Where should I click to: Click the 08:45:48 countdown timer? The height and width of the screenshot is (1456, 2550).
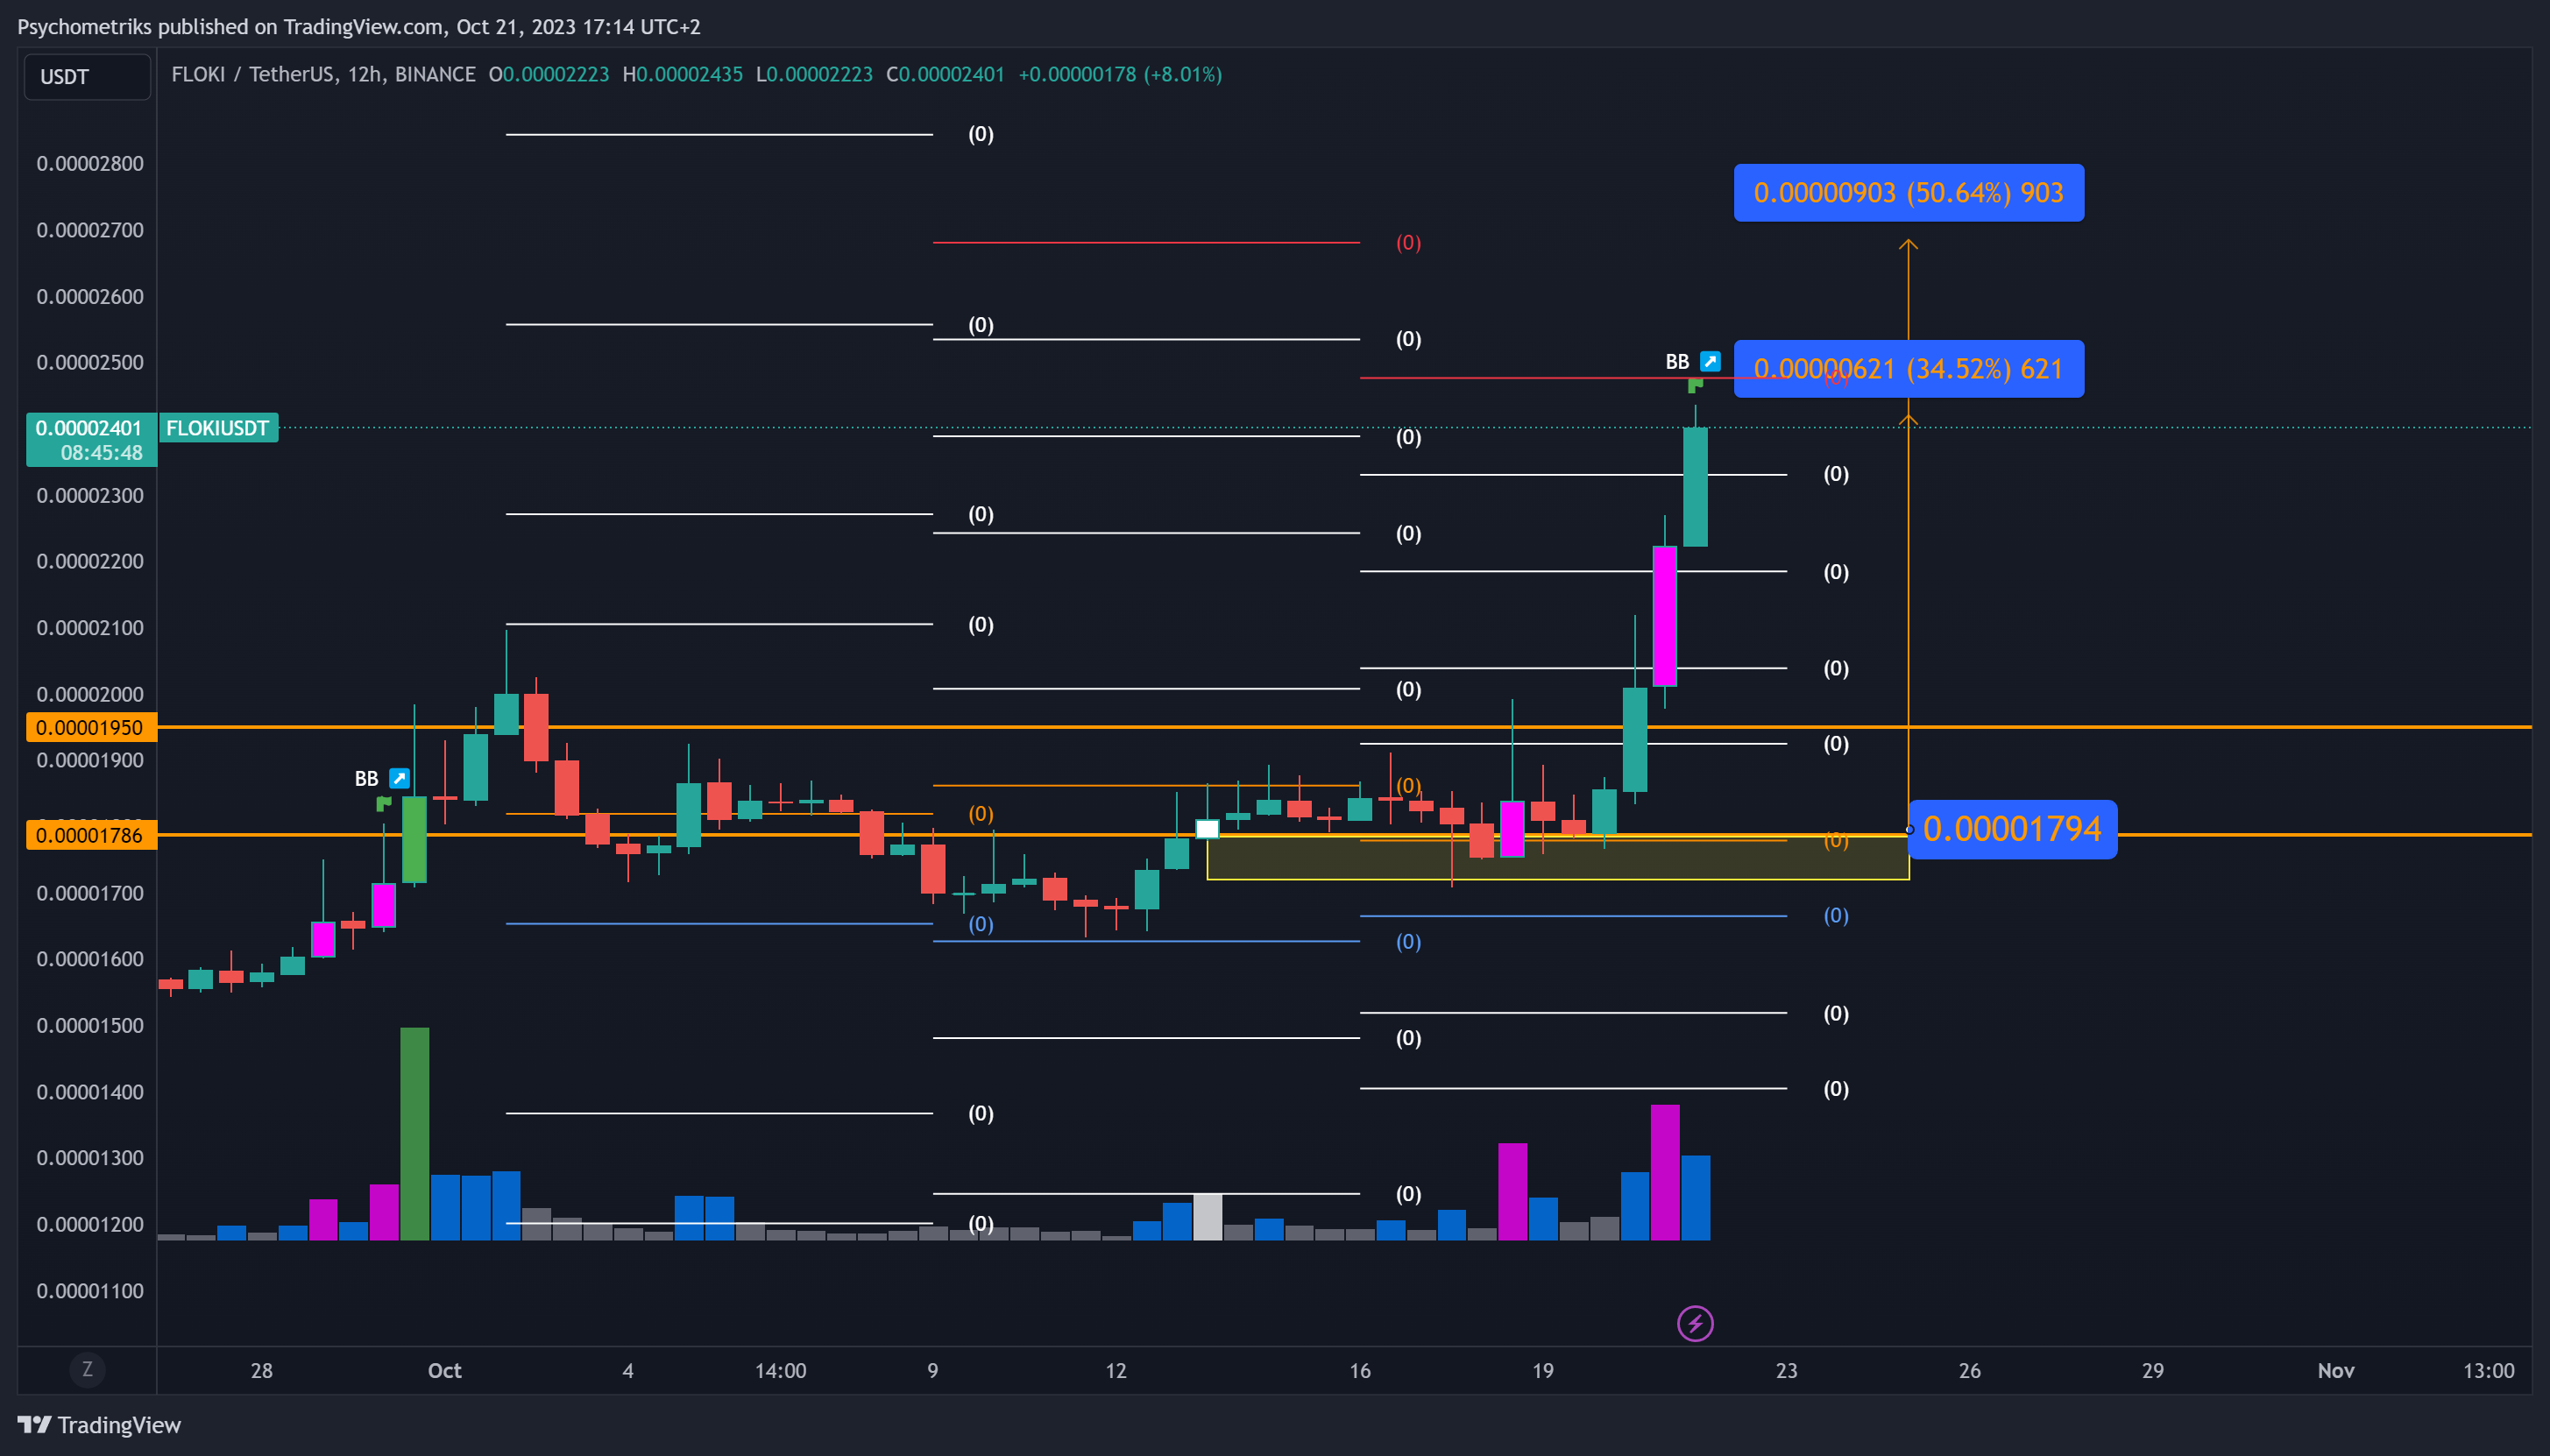101,453
